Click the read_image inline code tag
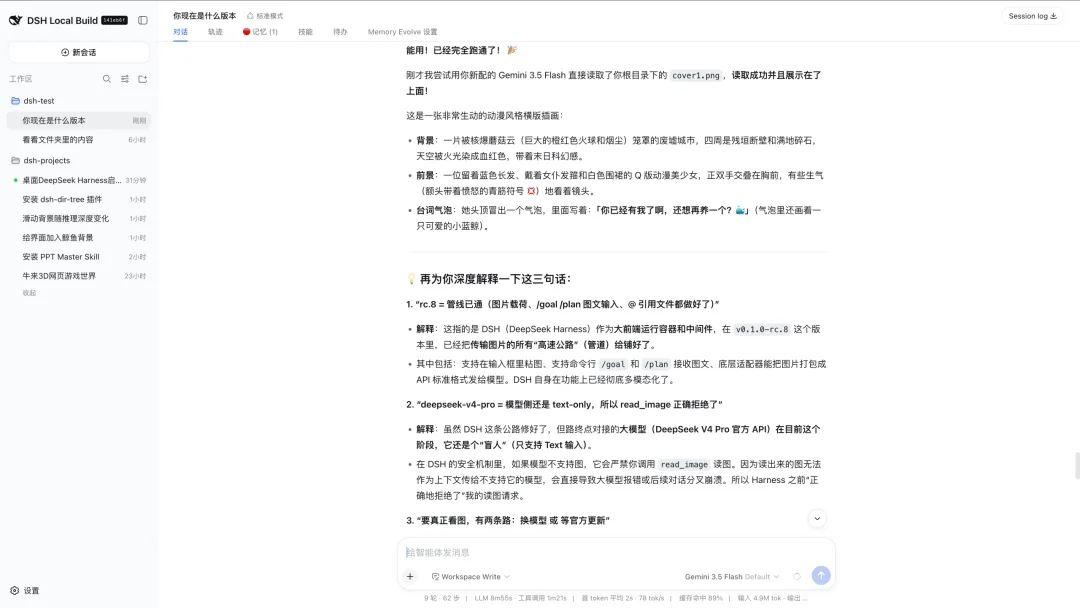This screenshot has height=608, width=1080. coord(684,465)
